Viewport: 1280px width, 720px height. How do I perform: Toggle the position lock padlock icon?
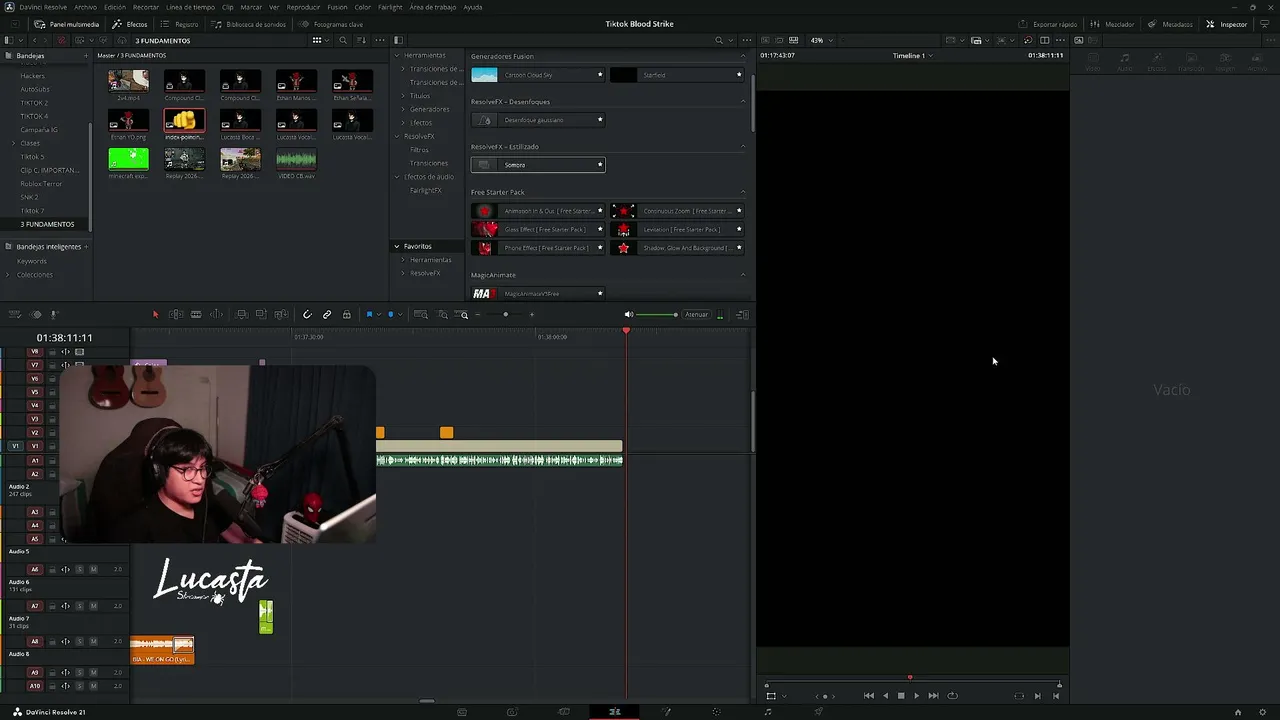click(346, 315)
